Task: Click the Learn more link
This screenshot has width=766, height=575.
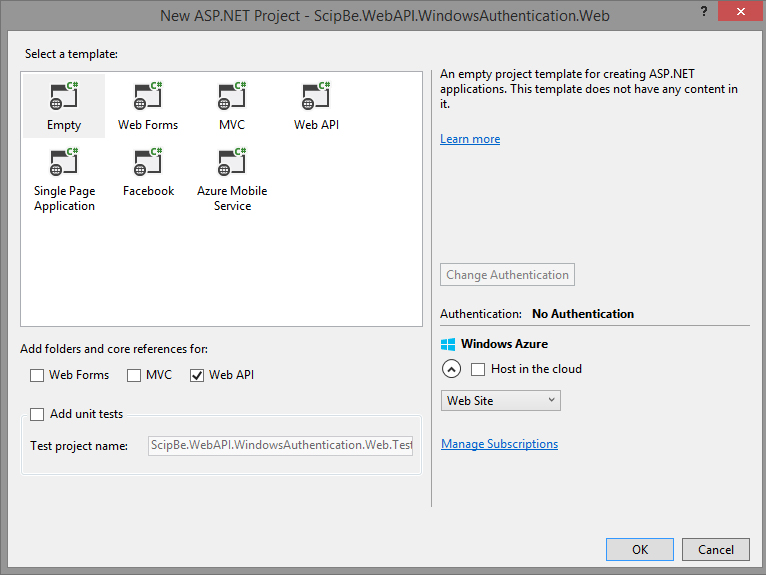Action: coord(470,139)
